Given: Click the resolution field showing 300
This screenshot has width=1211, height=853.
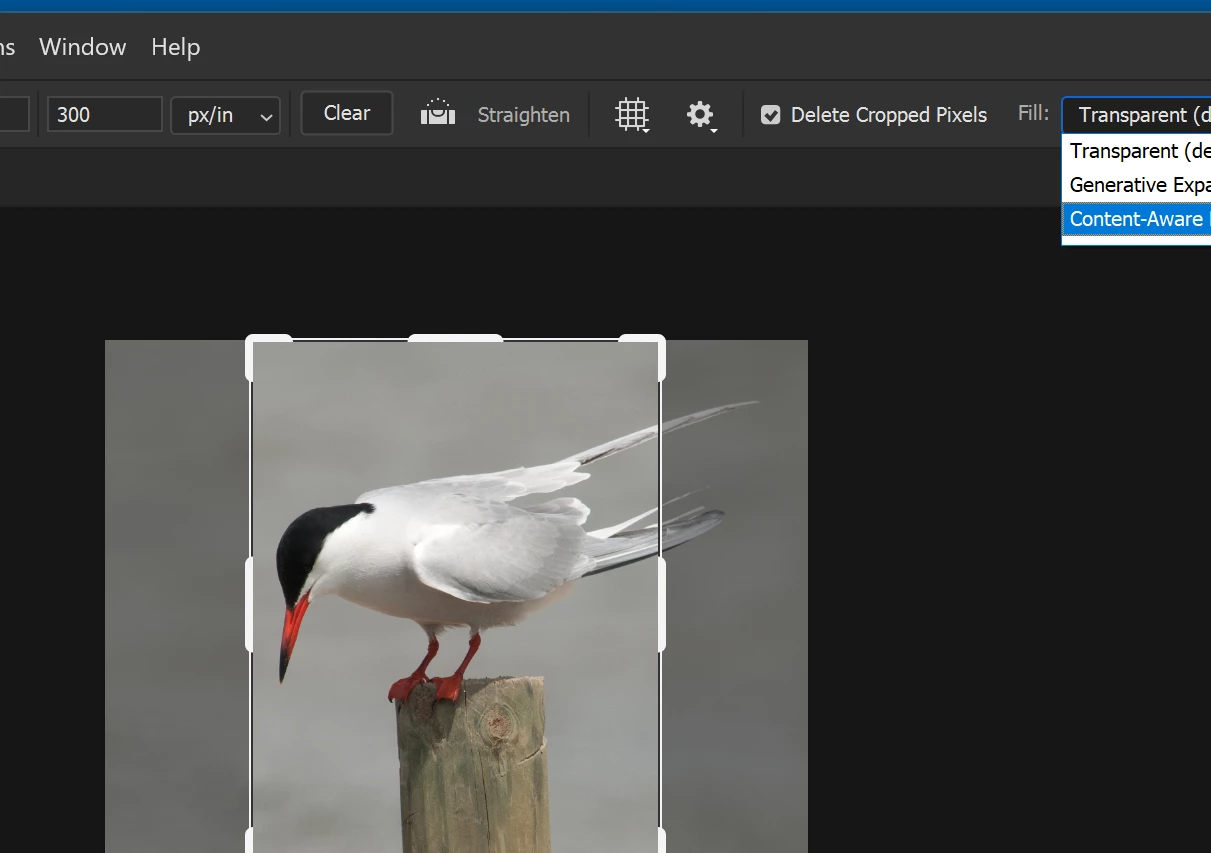Looking at the screenshot, I should 104,115.
